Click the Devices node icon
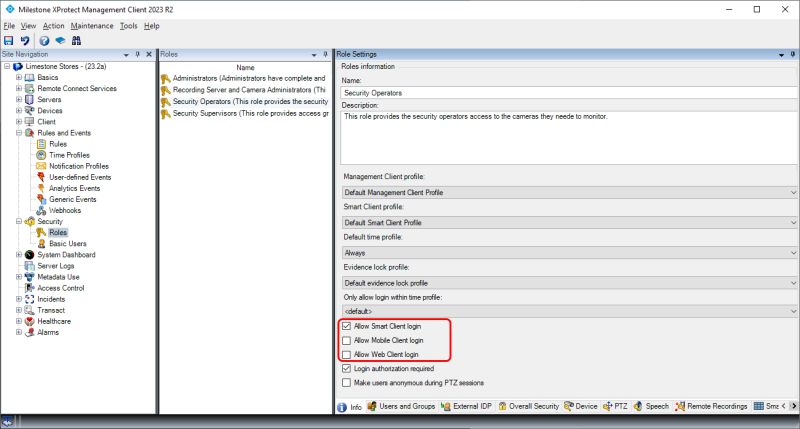 pos(30,111)
